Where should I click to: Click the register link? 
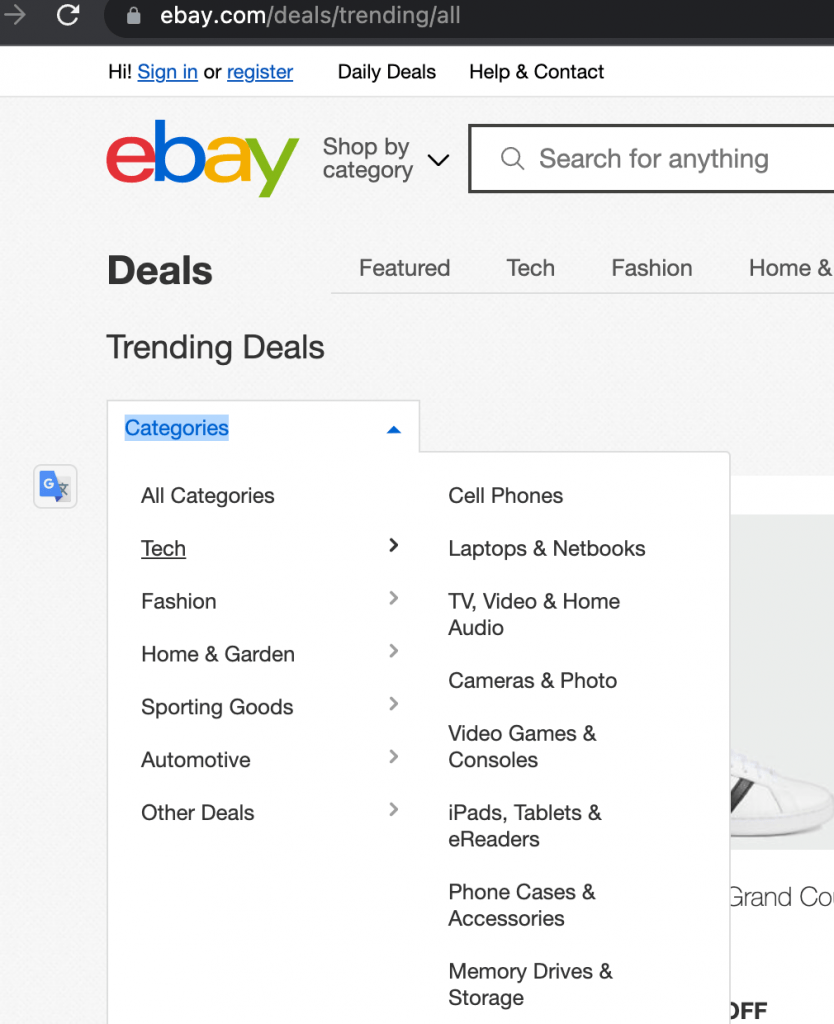[260, 72]
